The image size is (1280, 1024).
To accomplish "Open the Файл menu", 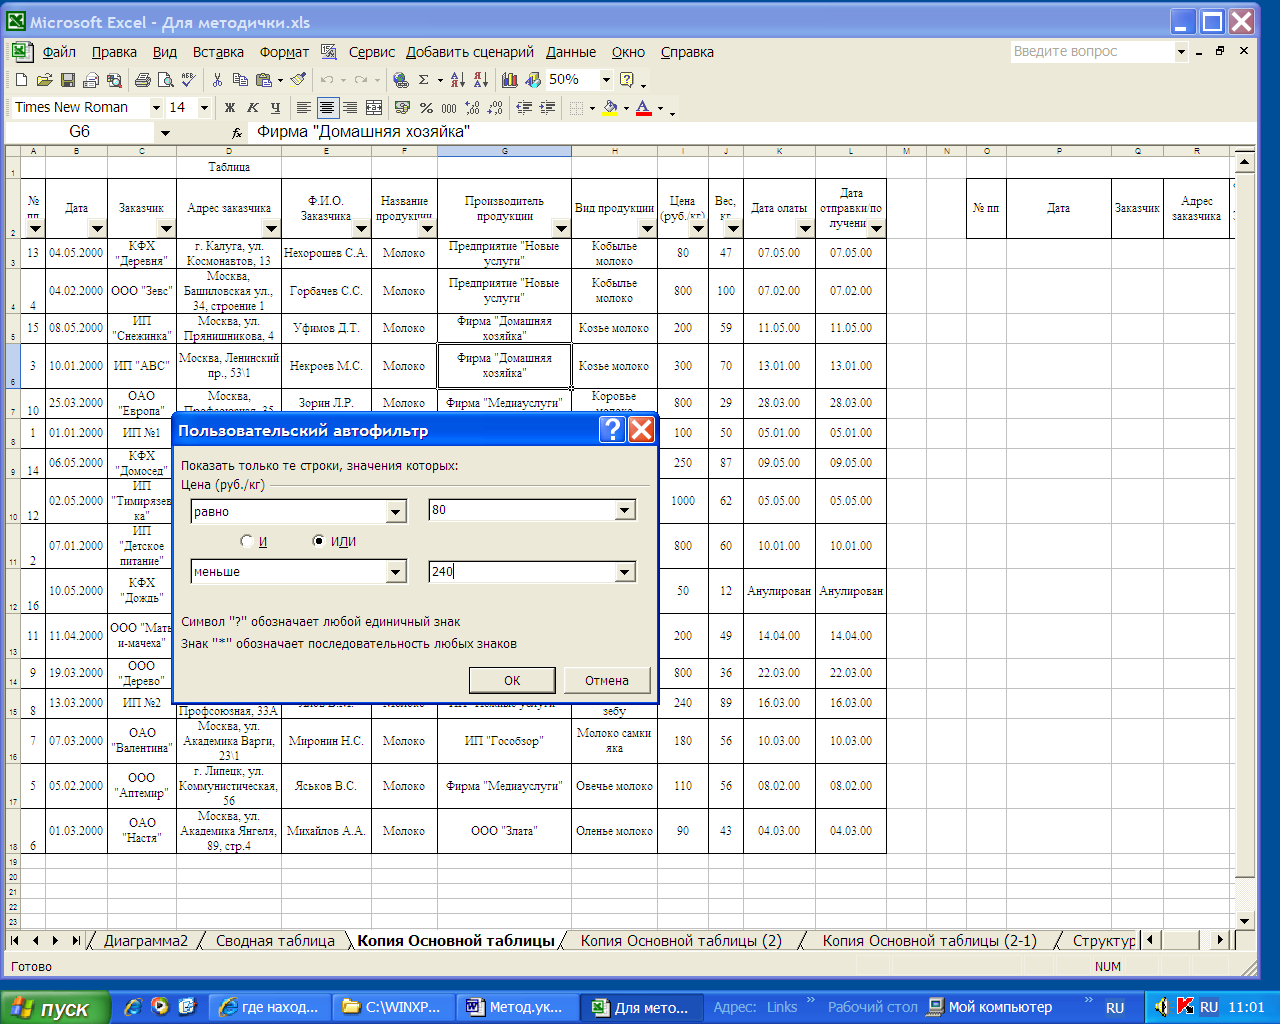I will (x=59, y=52).
